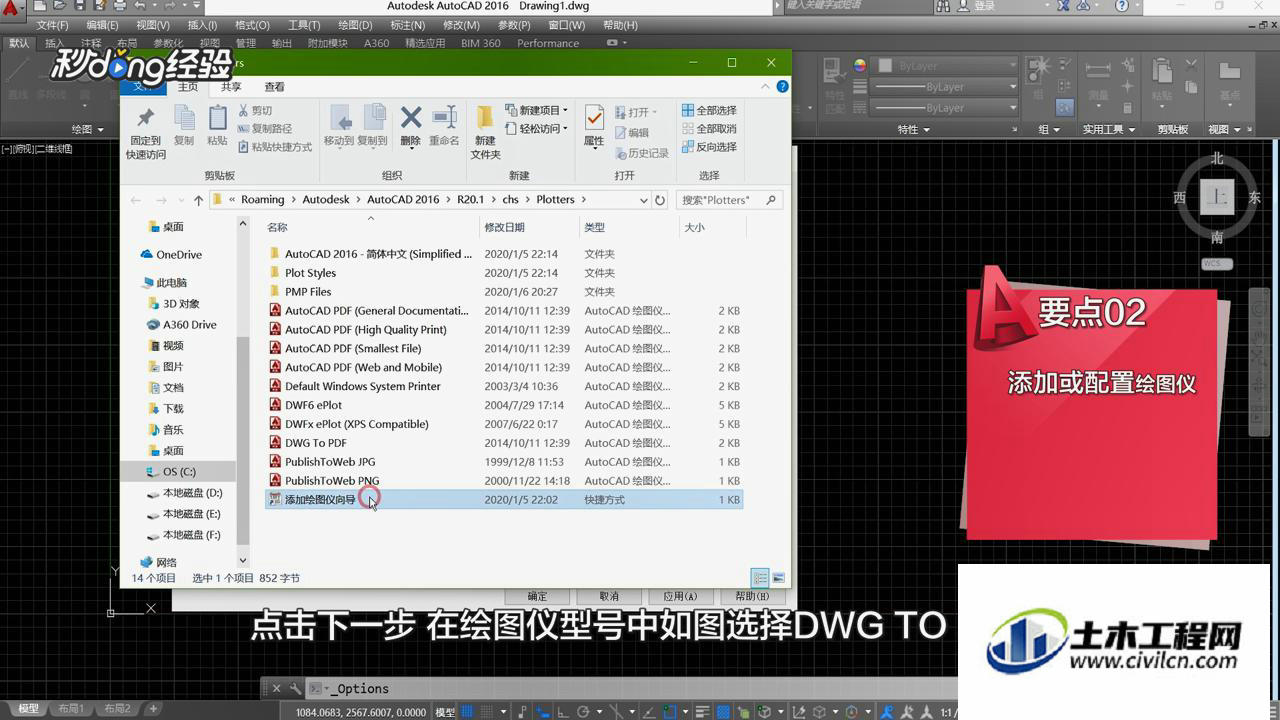Click the Roaming breadcrumb segment
Image resolution: width=1280 pixels, height=720 pixels.
(x=263, y=200)
